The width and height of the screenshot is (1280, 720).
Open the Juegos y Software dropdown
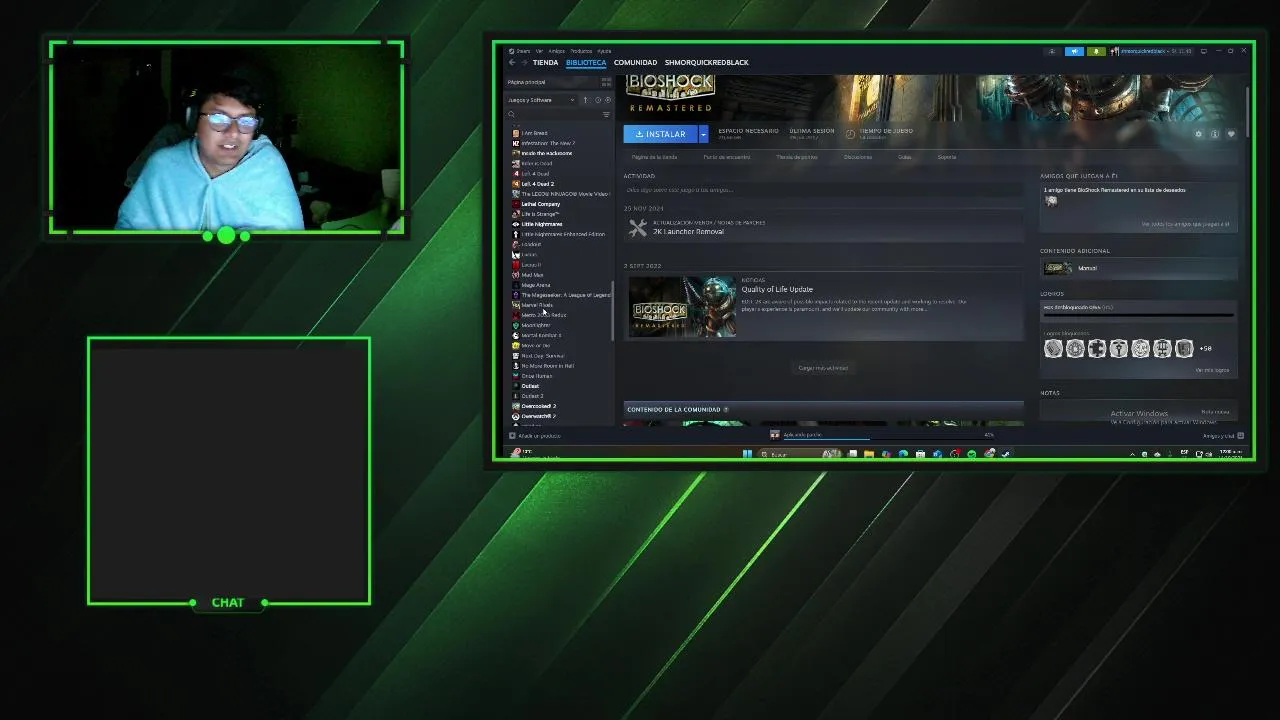541,100
